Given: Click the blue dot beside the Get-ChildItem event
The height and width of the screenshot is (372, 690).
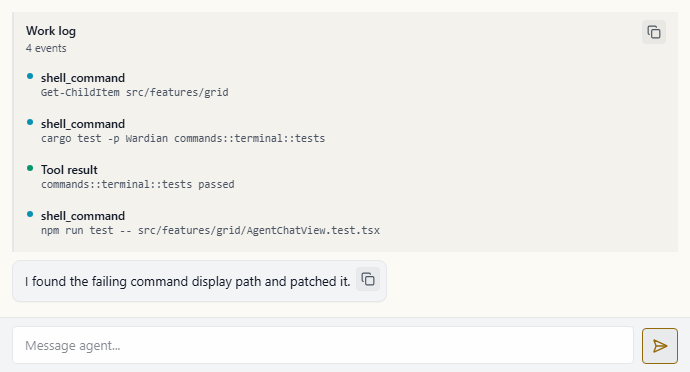Looking at the screenshot, I should point(30,76).
